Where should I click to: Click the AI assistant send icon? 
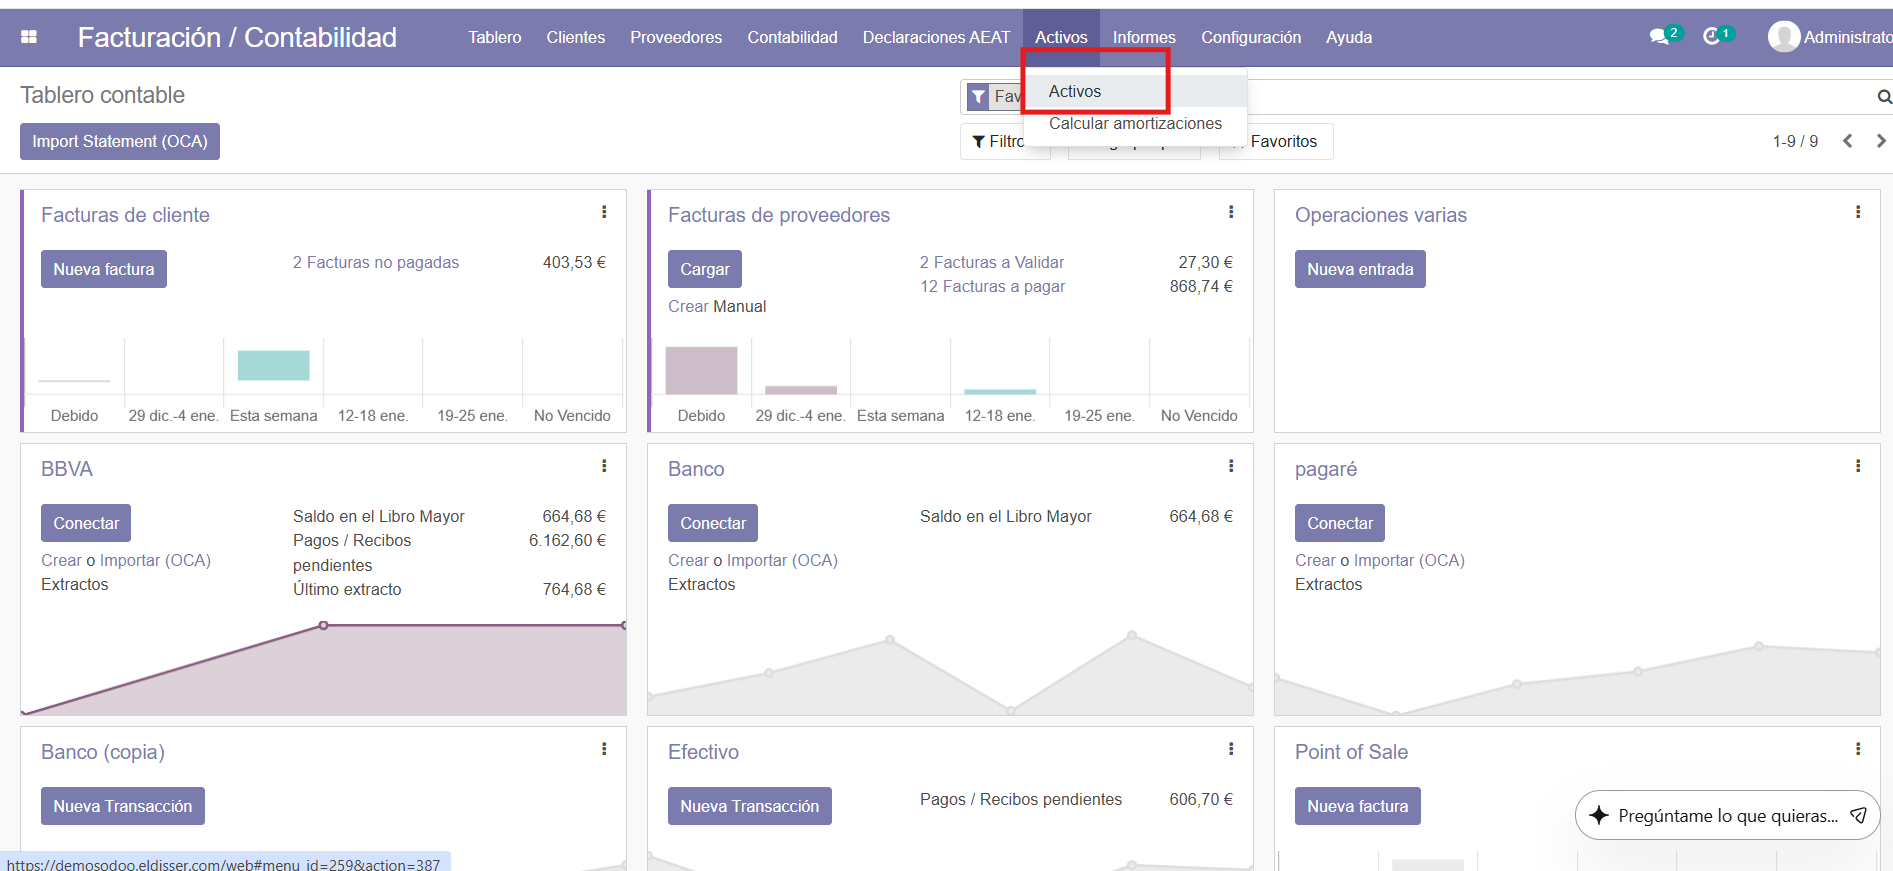1858,815
